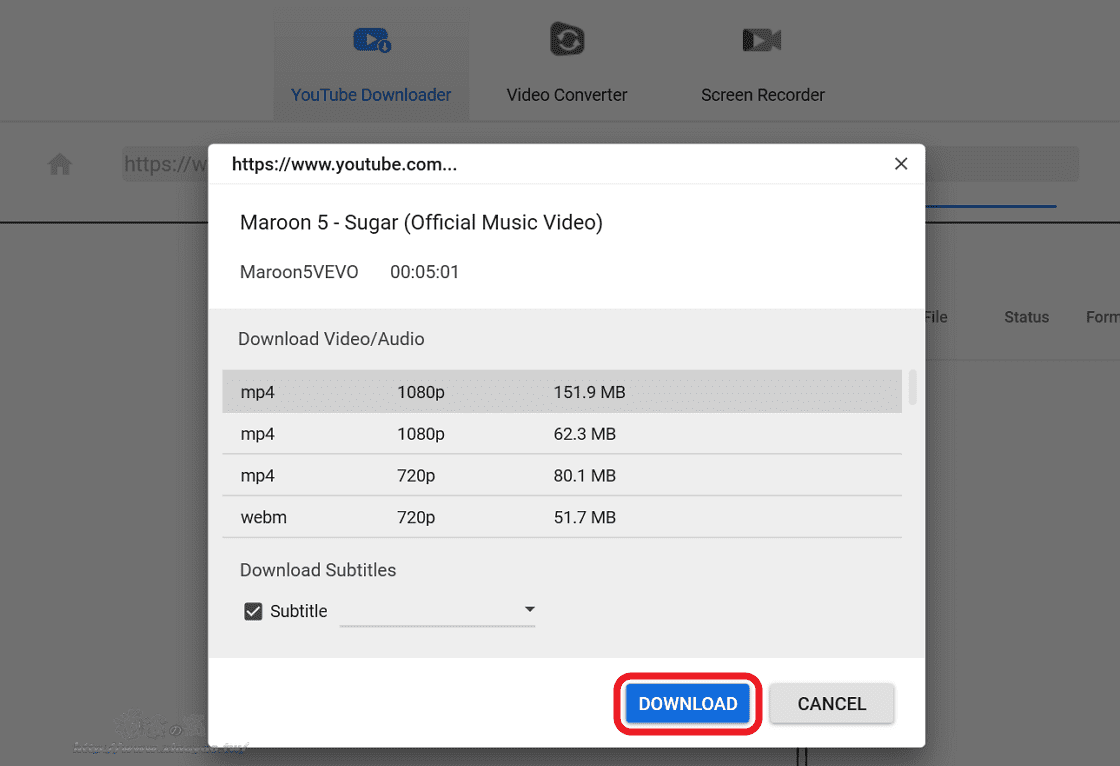
Task: Switch to Screen Recorder tab label
Action: pos(763,95)
